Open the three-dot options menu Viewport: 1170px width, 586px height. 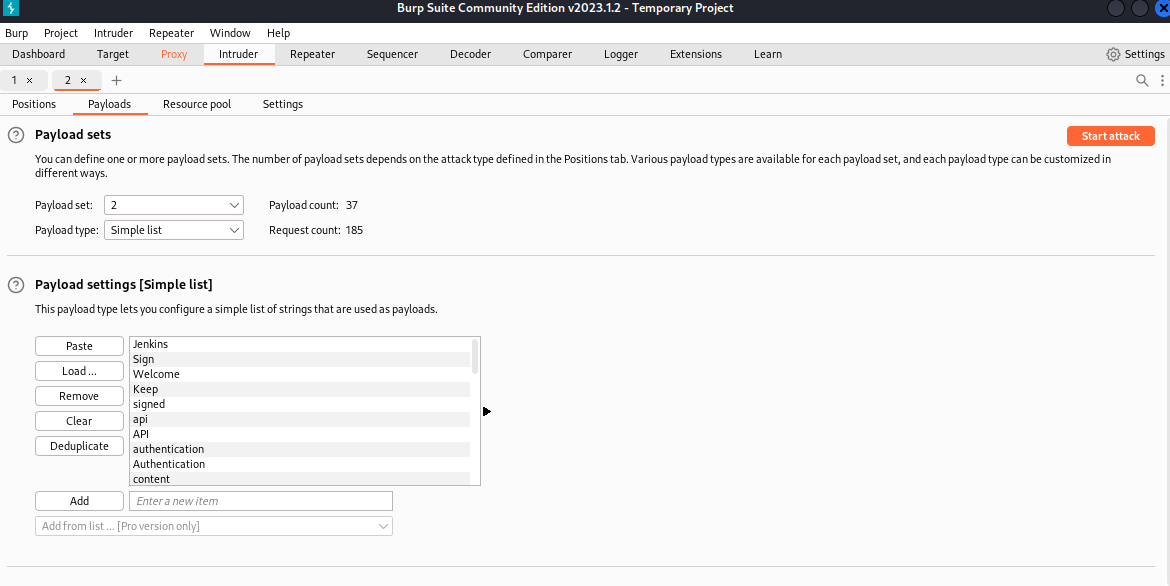(x=1162, y=81)
